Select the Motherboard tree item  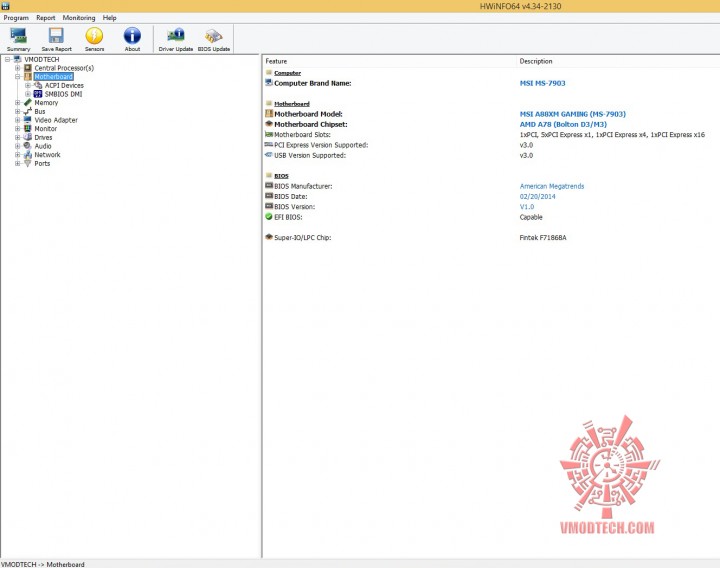pyautogui.click(x=53, y=77)
